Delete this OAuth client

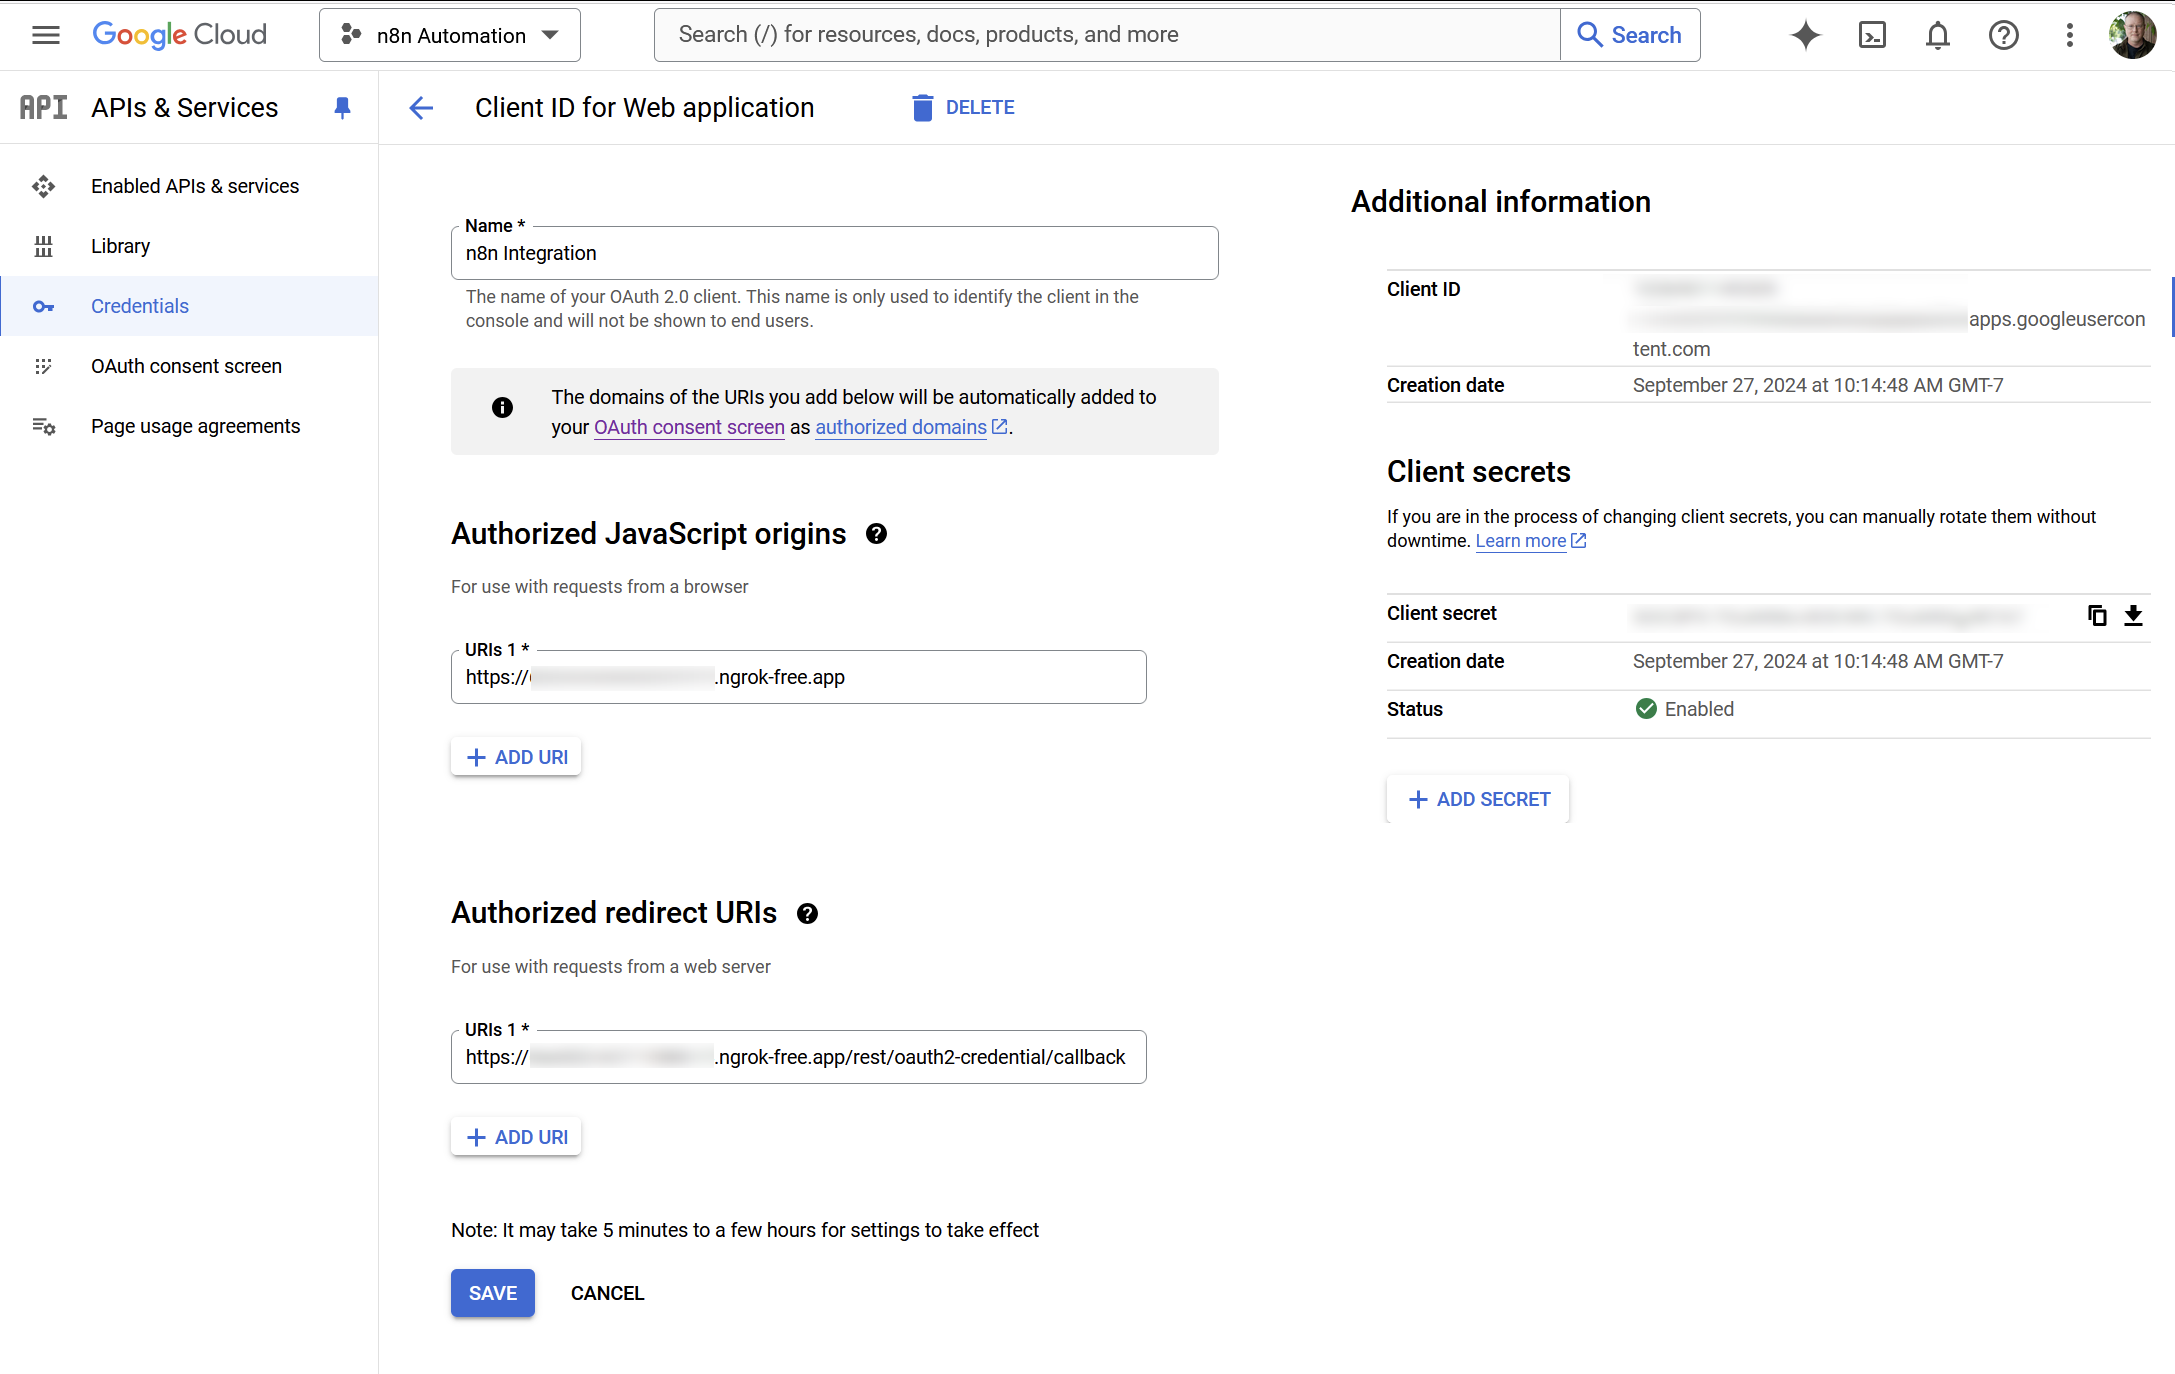pos(963,107)
